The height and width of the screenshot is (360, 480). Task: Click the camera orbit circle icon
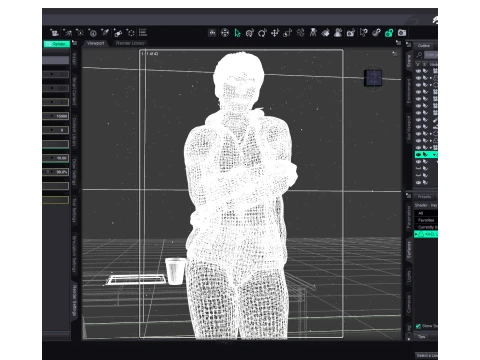point(225,33)
